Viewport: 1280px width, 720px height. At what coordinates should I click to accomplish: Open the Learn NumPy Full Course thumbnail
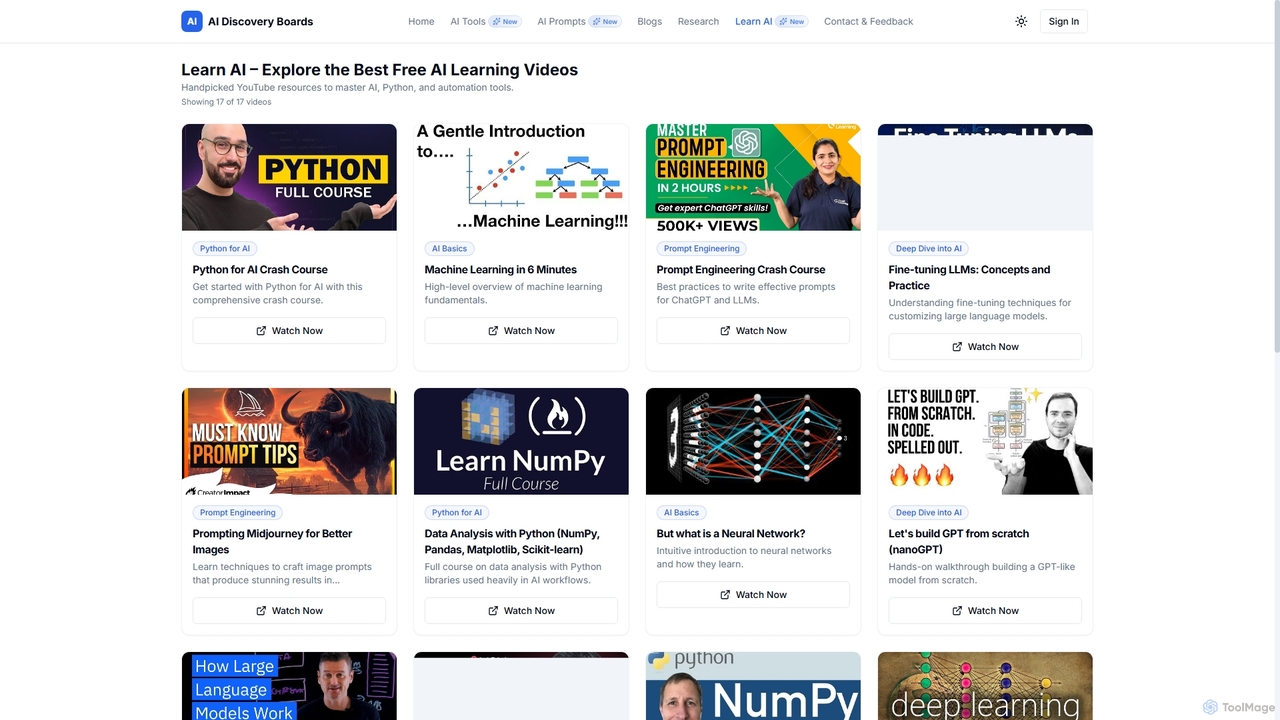(x=521, y=441)
